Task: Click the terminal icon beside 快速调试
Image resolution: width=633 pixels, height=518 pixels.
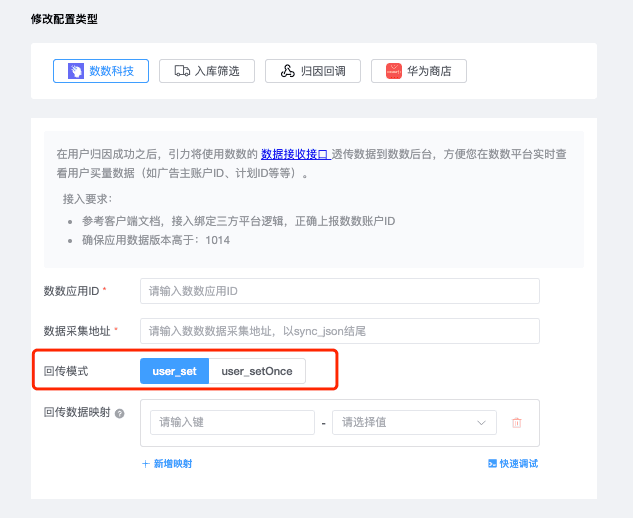Action: coord(492,463)
